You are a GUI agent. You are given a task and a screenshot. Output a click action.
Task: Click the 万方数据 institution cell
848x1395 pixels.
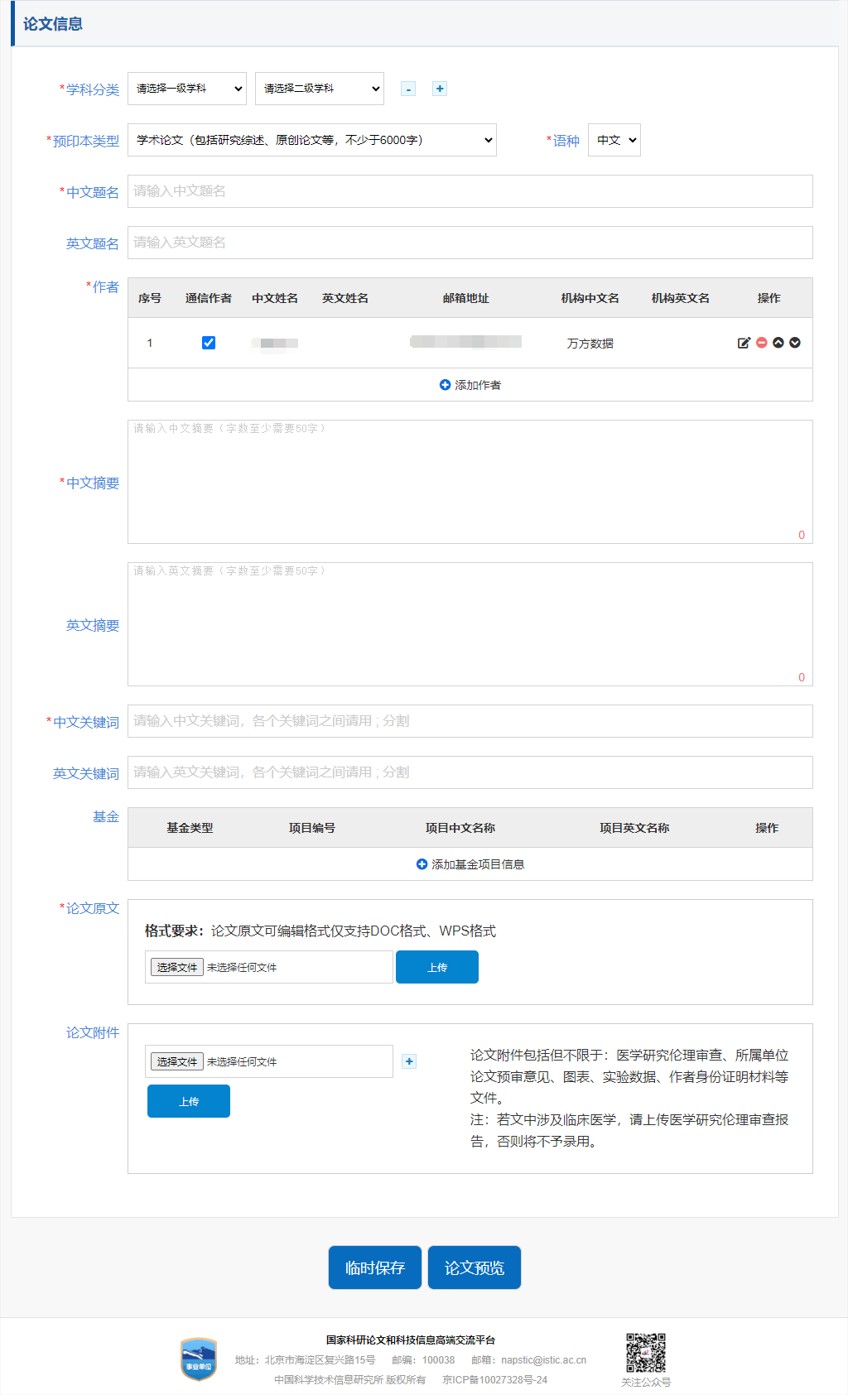point(590,343)
